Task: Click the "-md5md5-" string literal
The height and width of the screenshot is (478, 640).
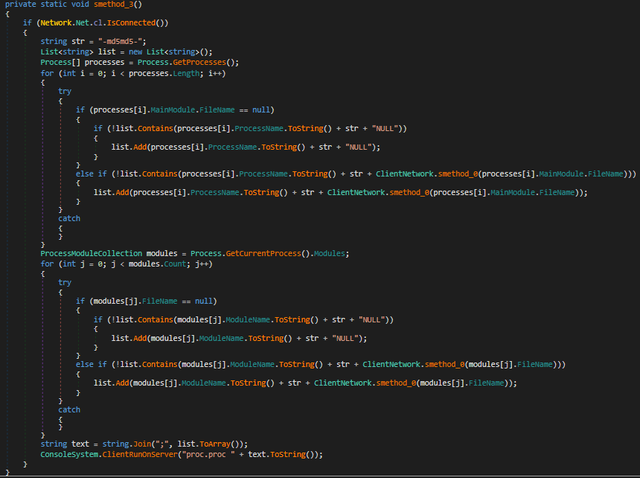Action: [x=120, y=42]
